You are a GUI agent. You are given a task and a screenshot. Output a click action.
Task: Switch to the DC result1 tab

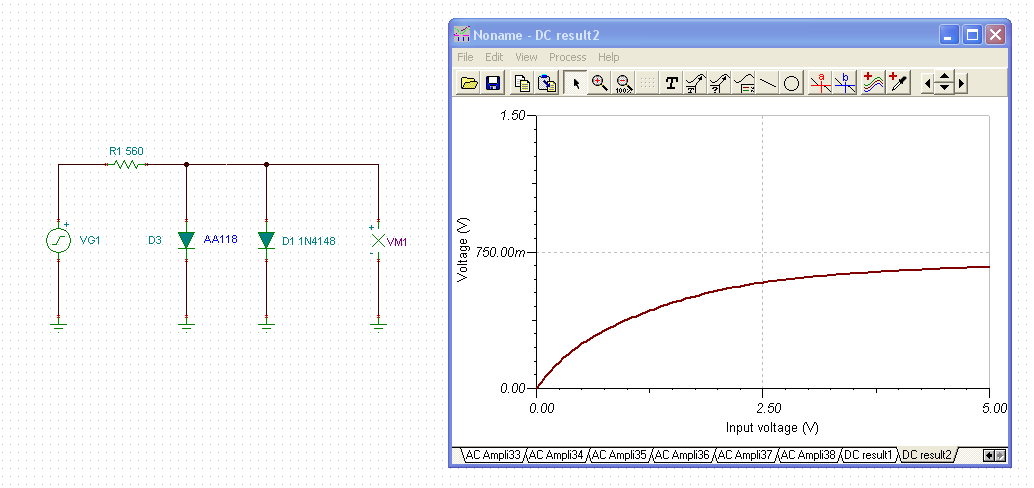click(x=868, y=455)
